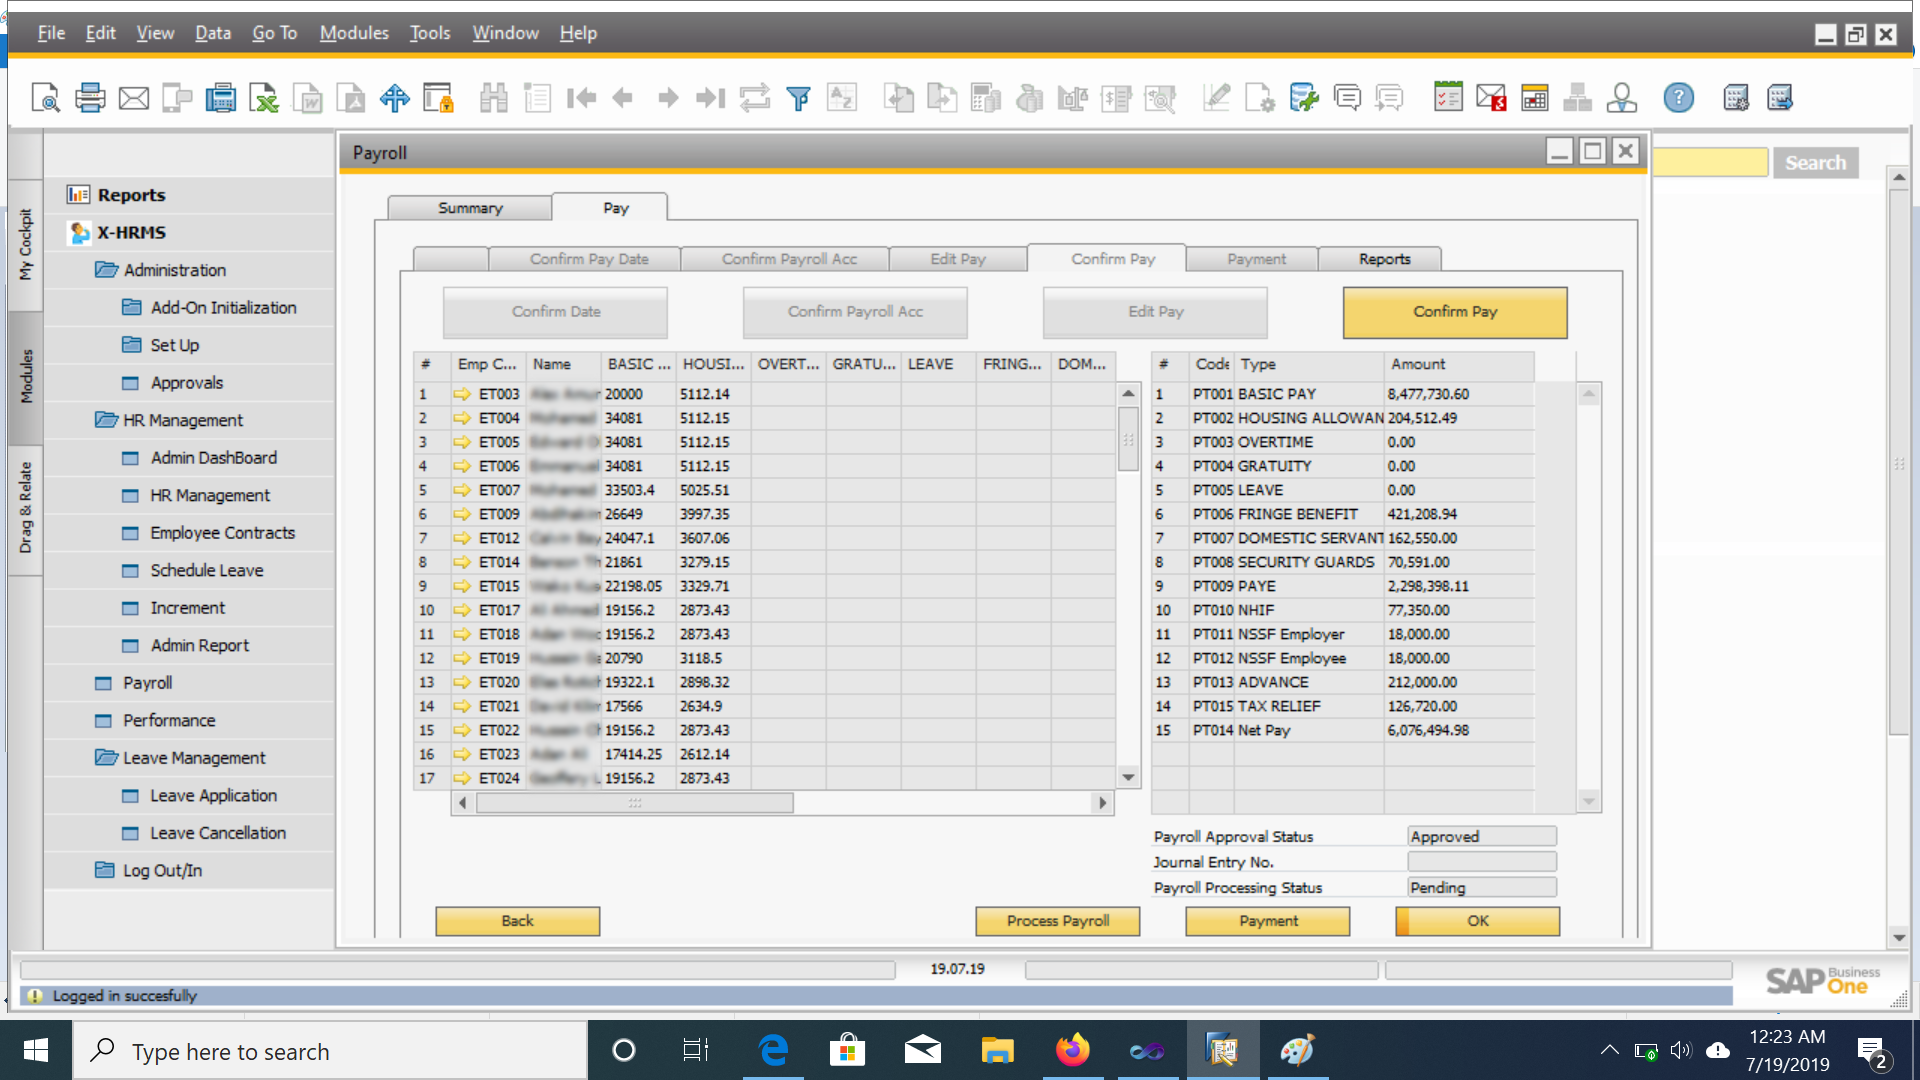Switch to the Summary tab
Image resolution: width=1920 pixels, height=1080 pixels.
tap(470, 208)
